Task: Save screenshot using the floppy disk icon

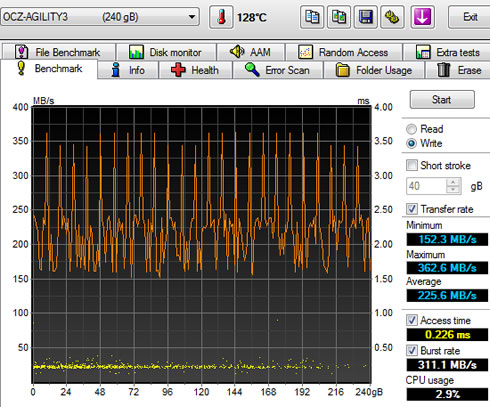Action: click(x=365, y=17)
